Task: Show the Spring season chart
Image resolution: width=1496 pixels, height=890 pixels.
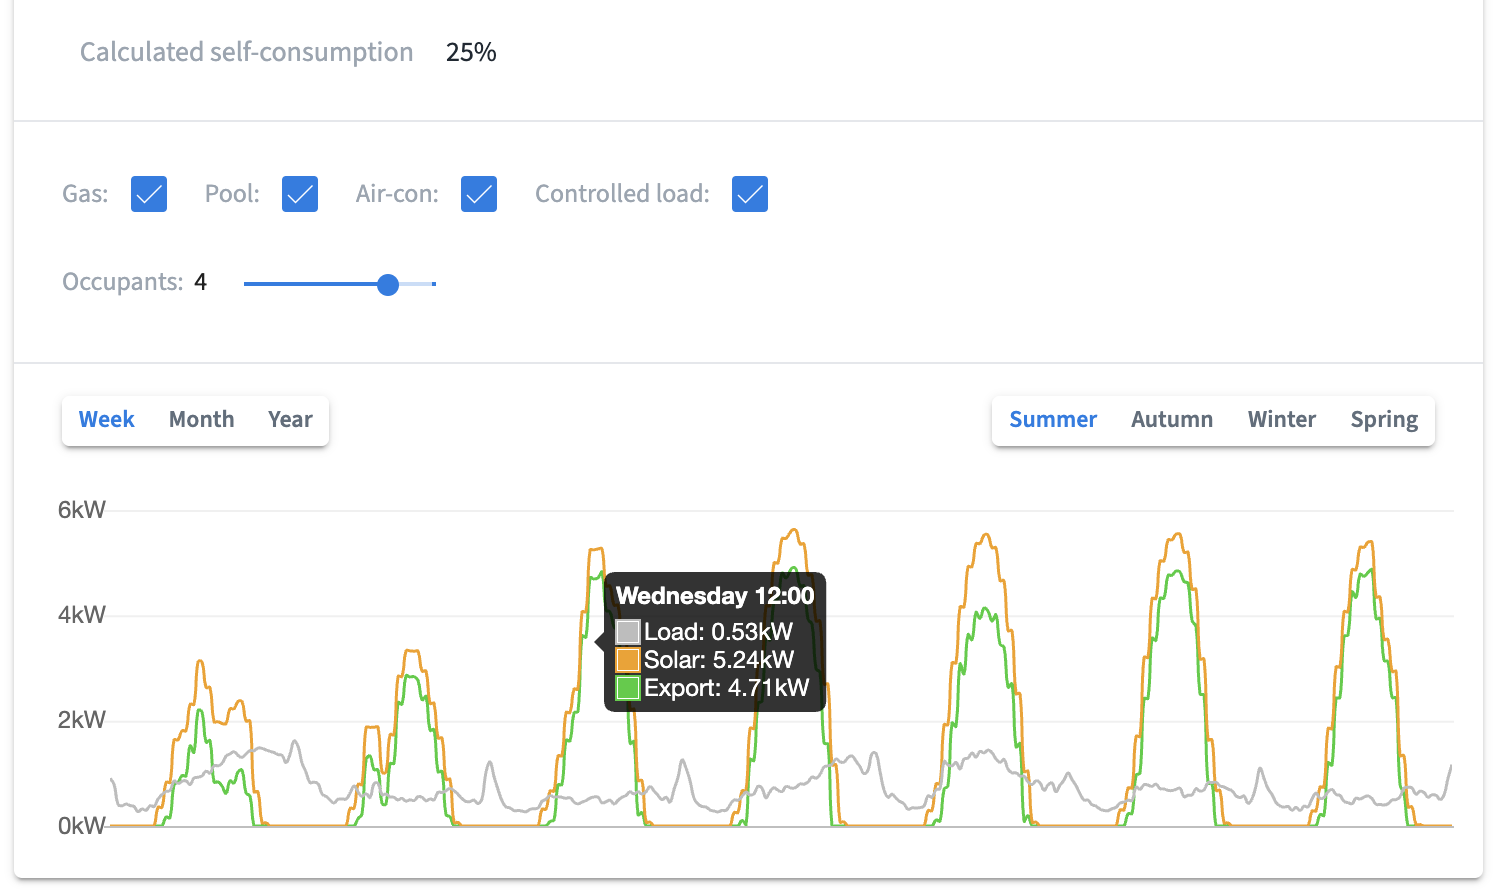Action: [x=1384, y=420]
